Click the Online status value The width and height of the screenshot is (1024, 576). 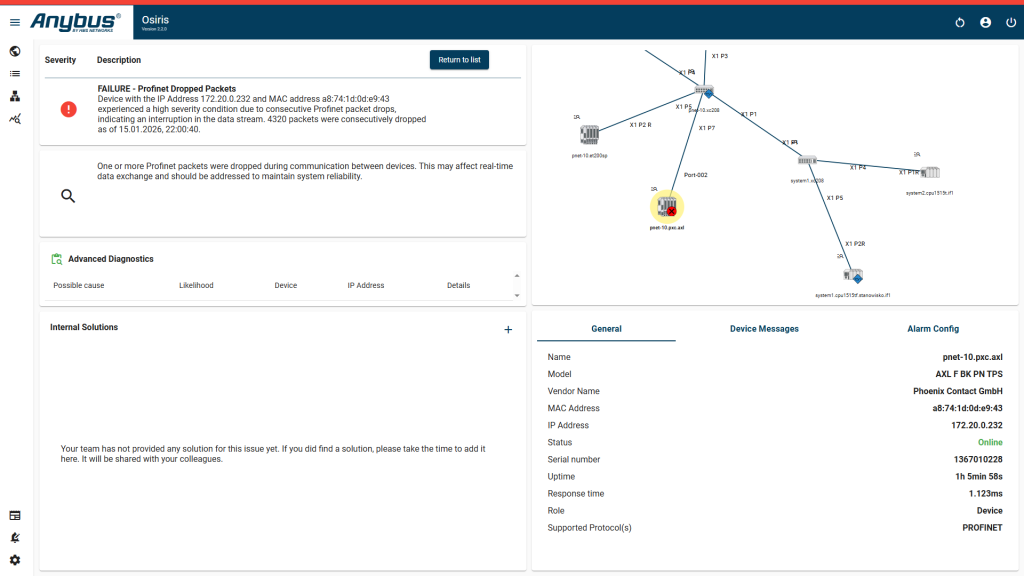coord(990,442)
